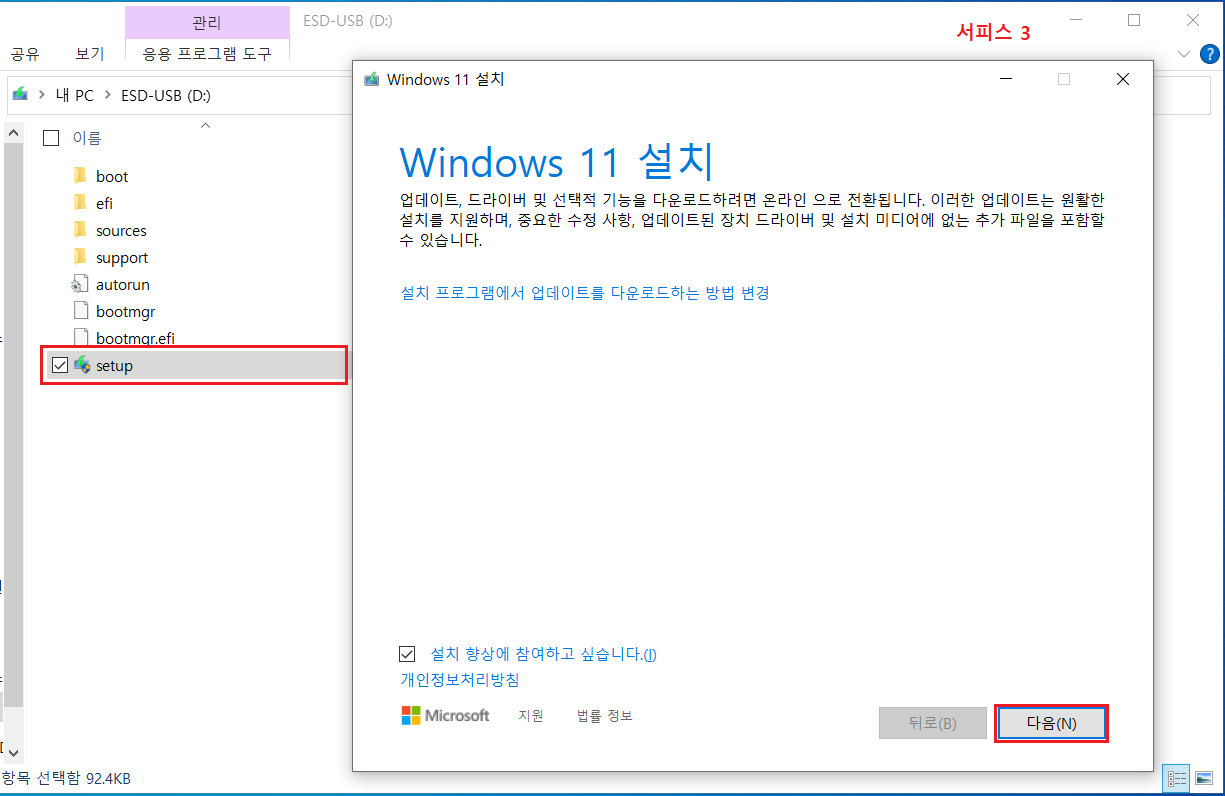This screenshot has height=796, width=1225.
Task: Open the 응용 프로그램 도구 tab
Action: (207, 54)
